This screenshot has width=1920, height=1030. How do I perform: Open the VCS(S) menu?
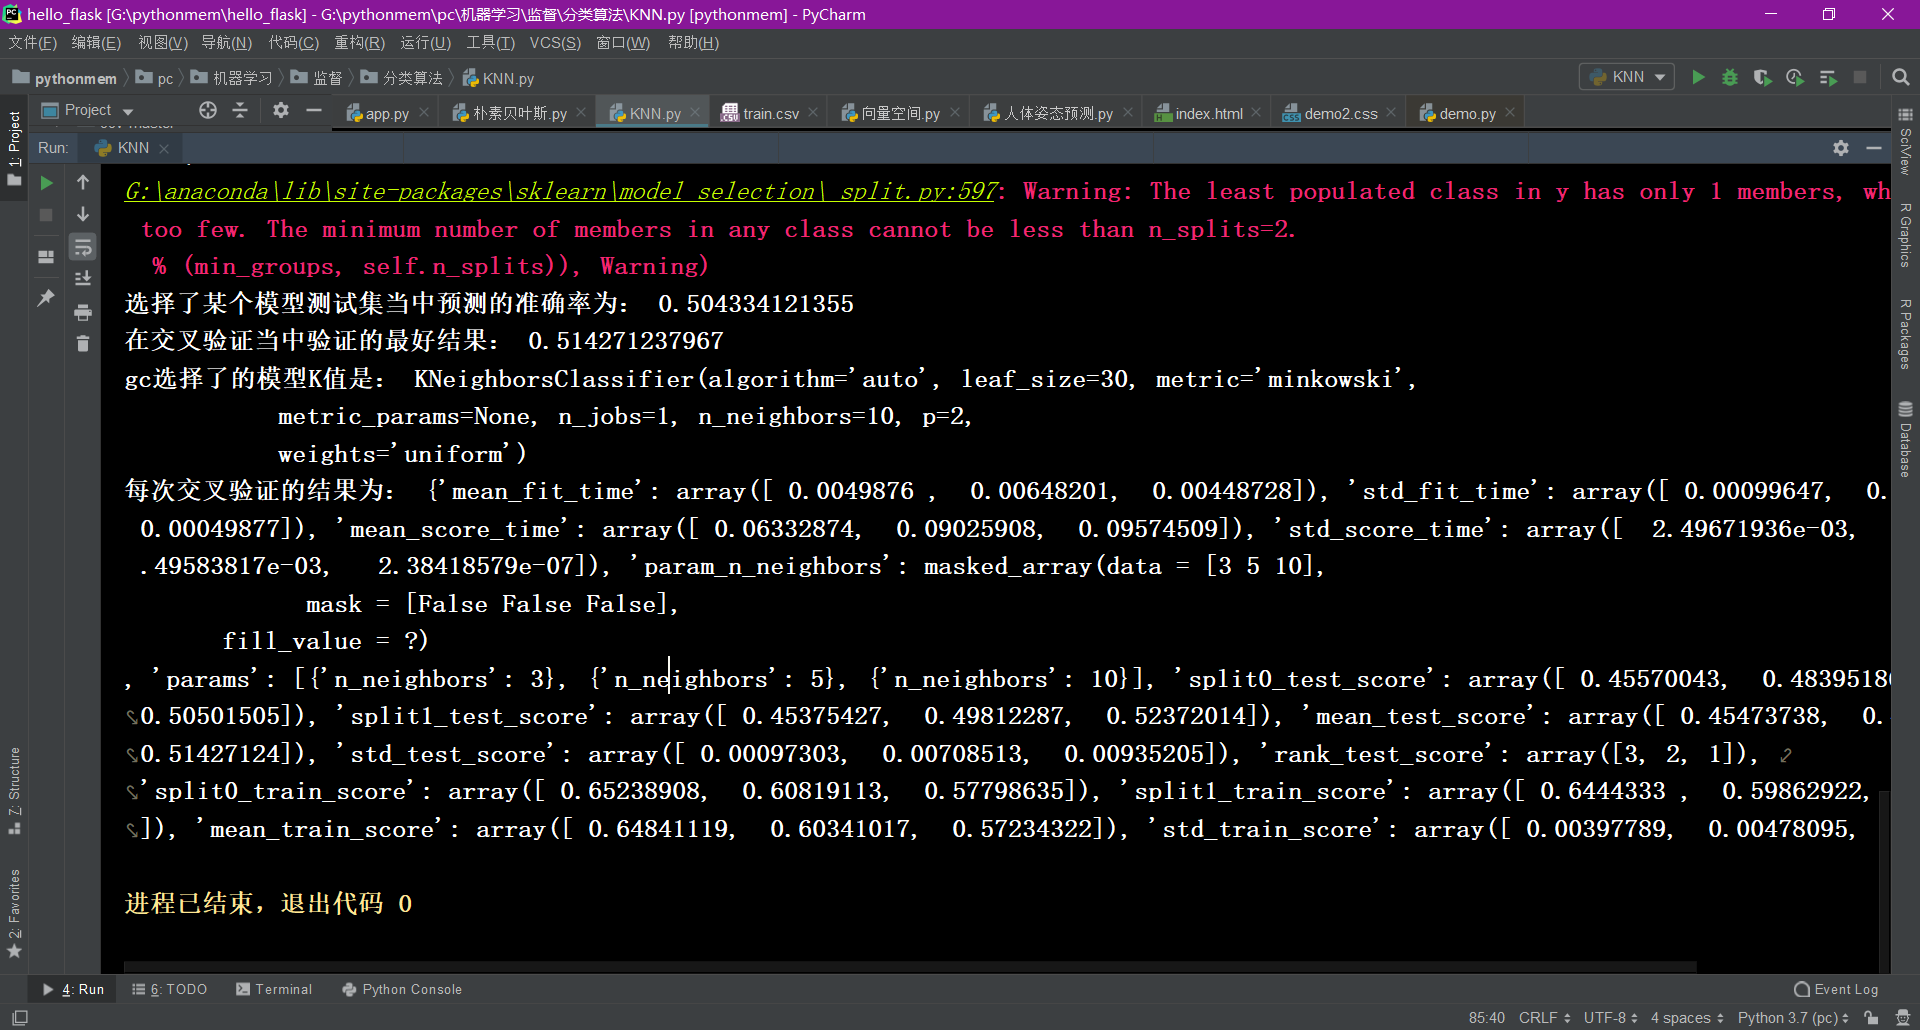point(555,43)
